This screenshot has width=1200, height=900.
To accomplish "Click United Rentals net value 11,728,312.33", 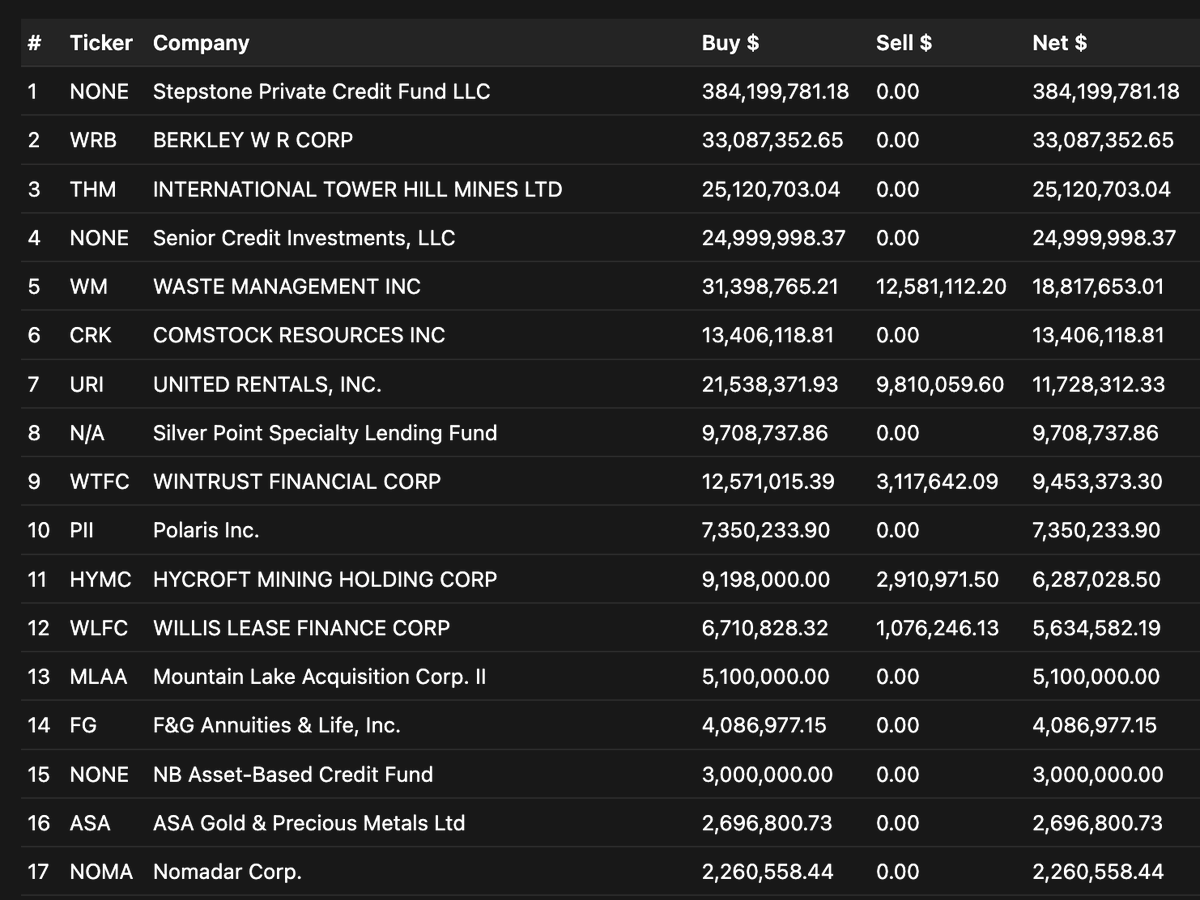I will point(1098,385).
